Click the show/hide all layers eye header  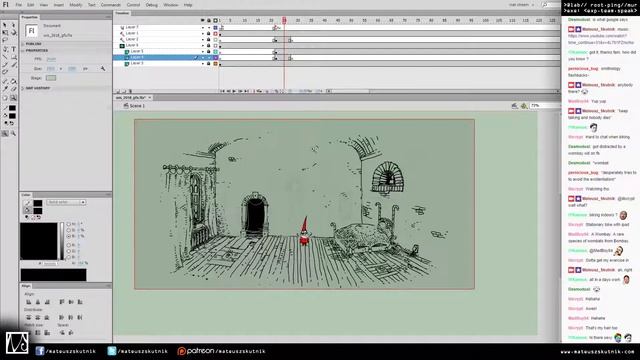202,20
